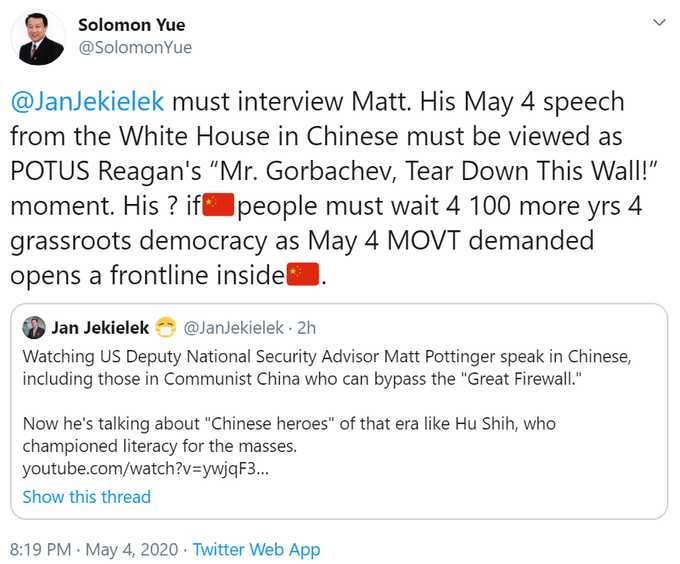Click the grey @JanJekielek handle in quoted tweet

click(234, 328)
